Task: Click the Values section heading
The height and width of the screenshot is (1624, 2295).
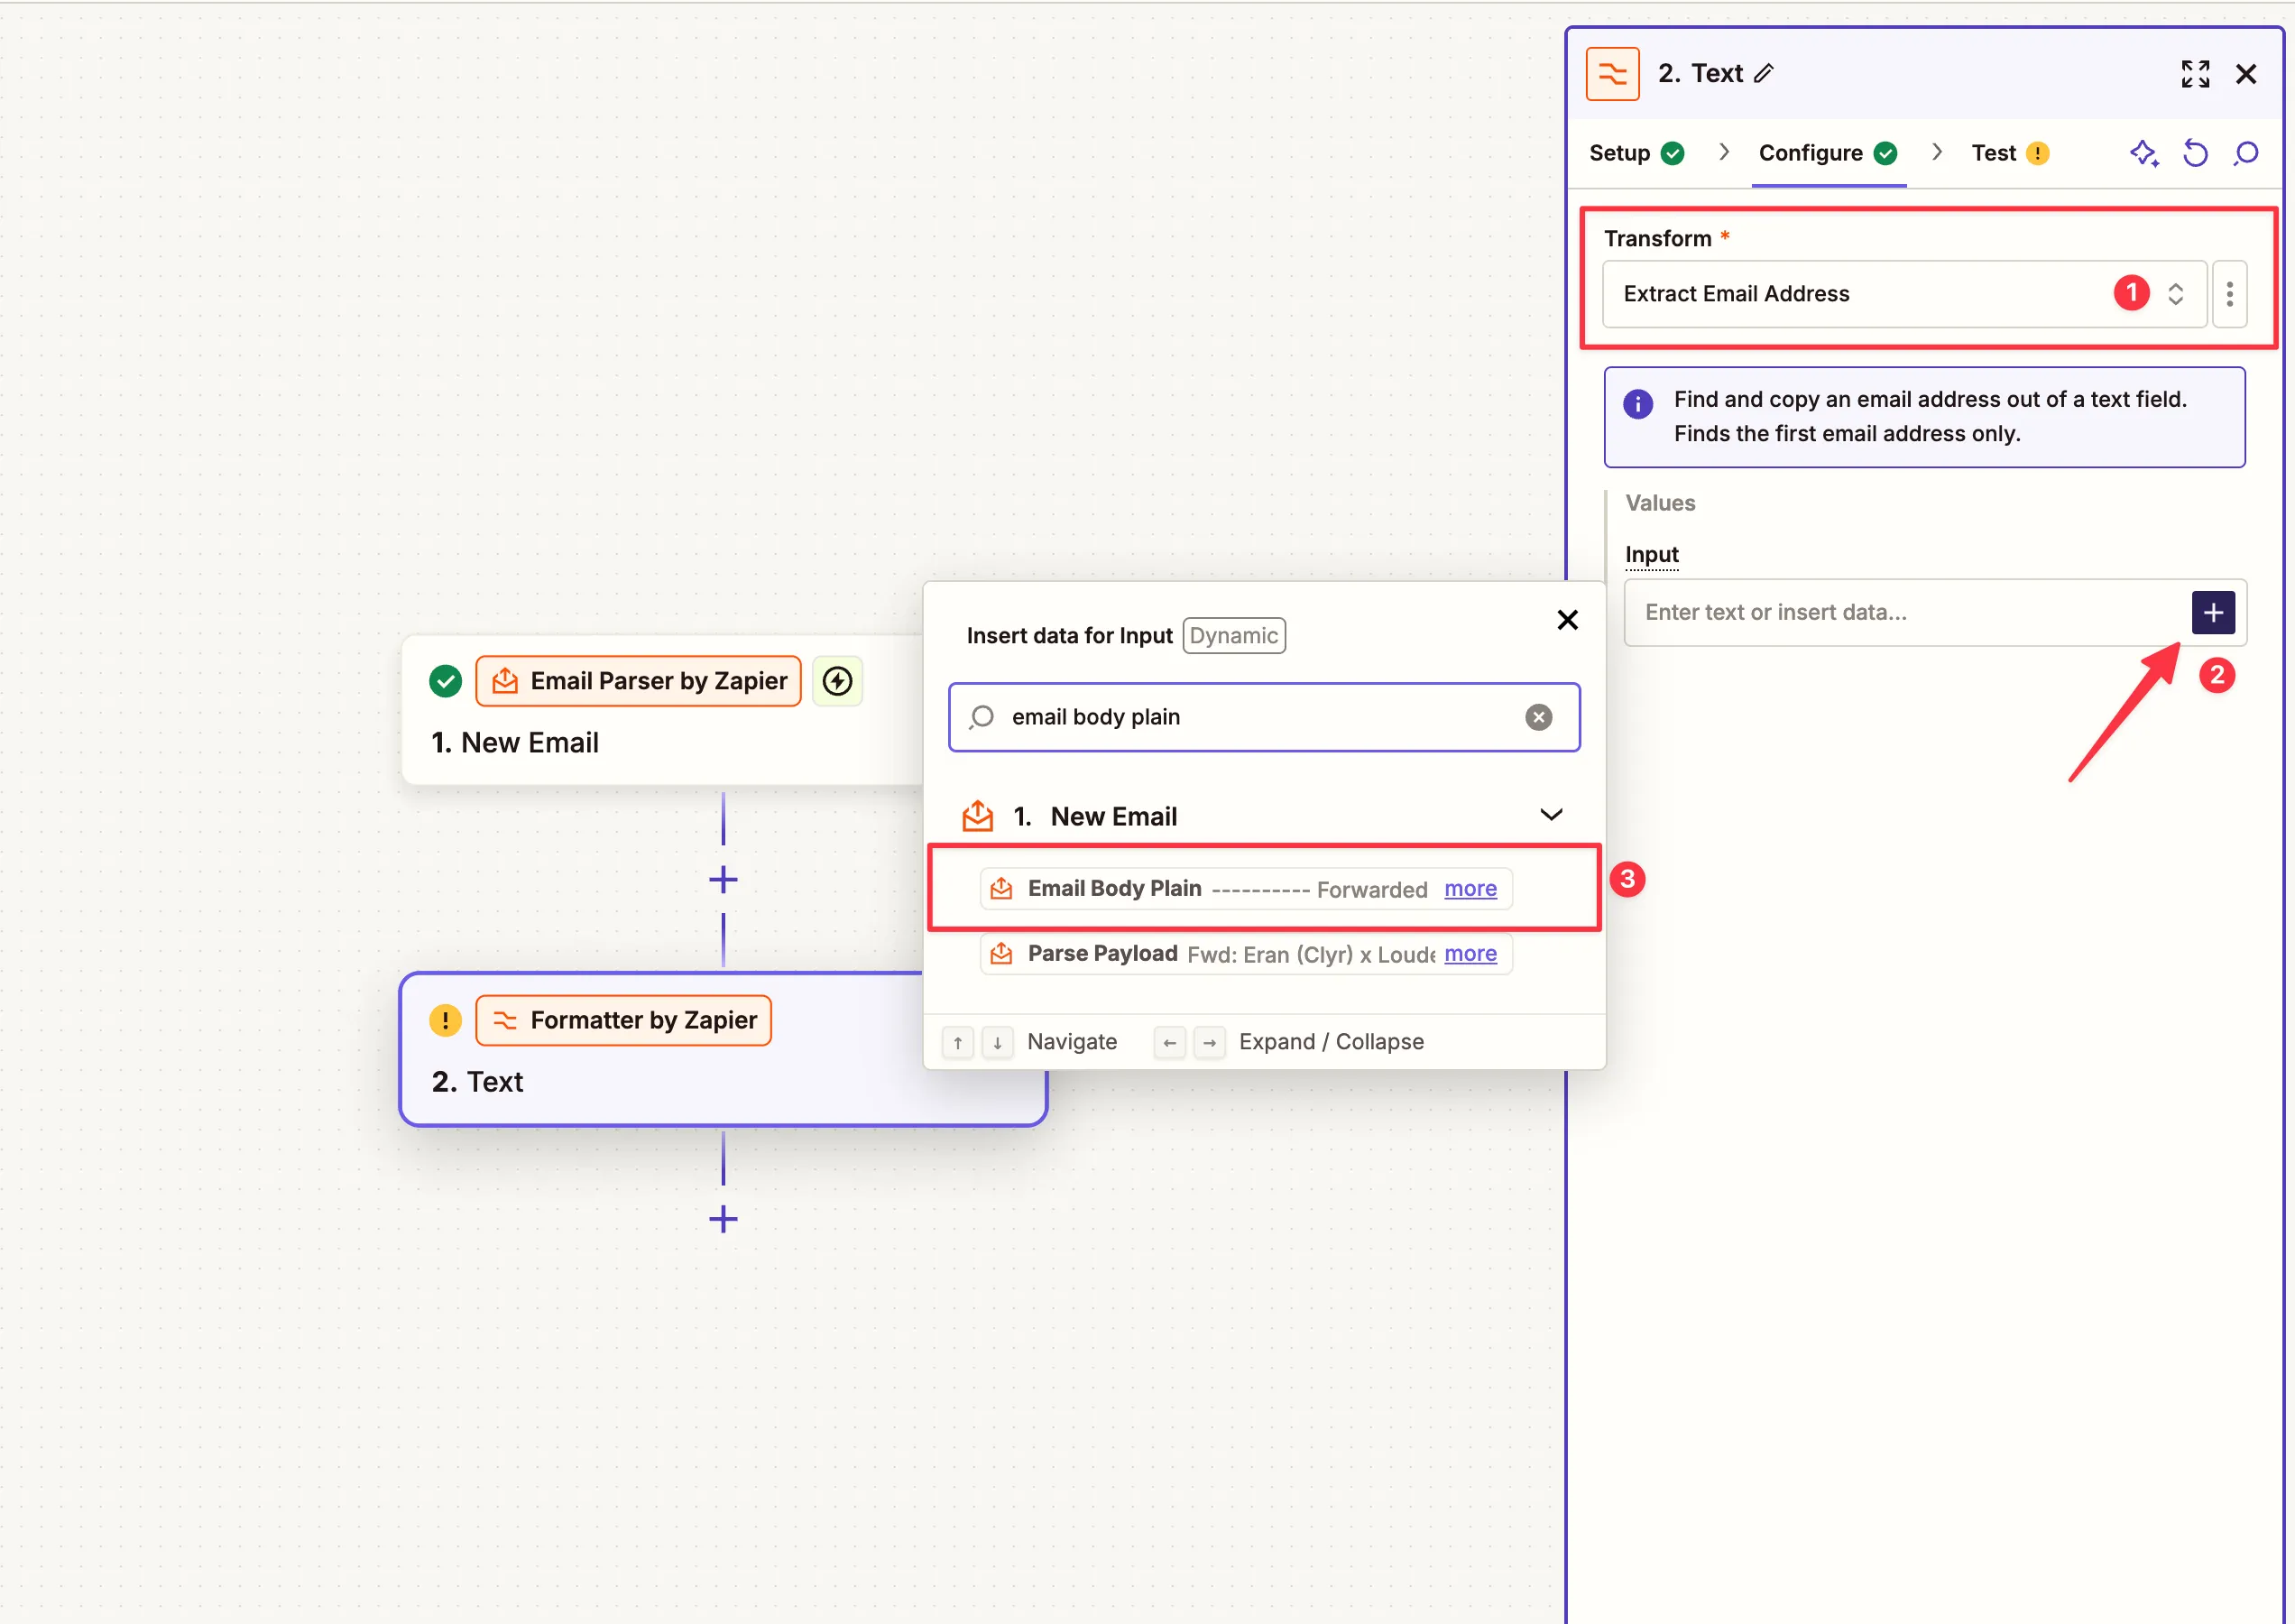Action: [1660, 503]
